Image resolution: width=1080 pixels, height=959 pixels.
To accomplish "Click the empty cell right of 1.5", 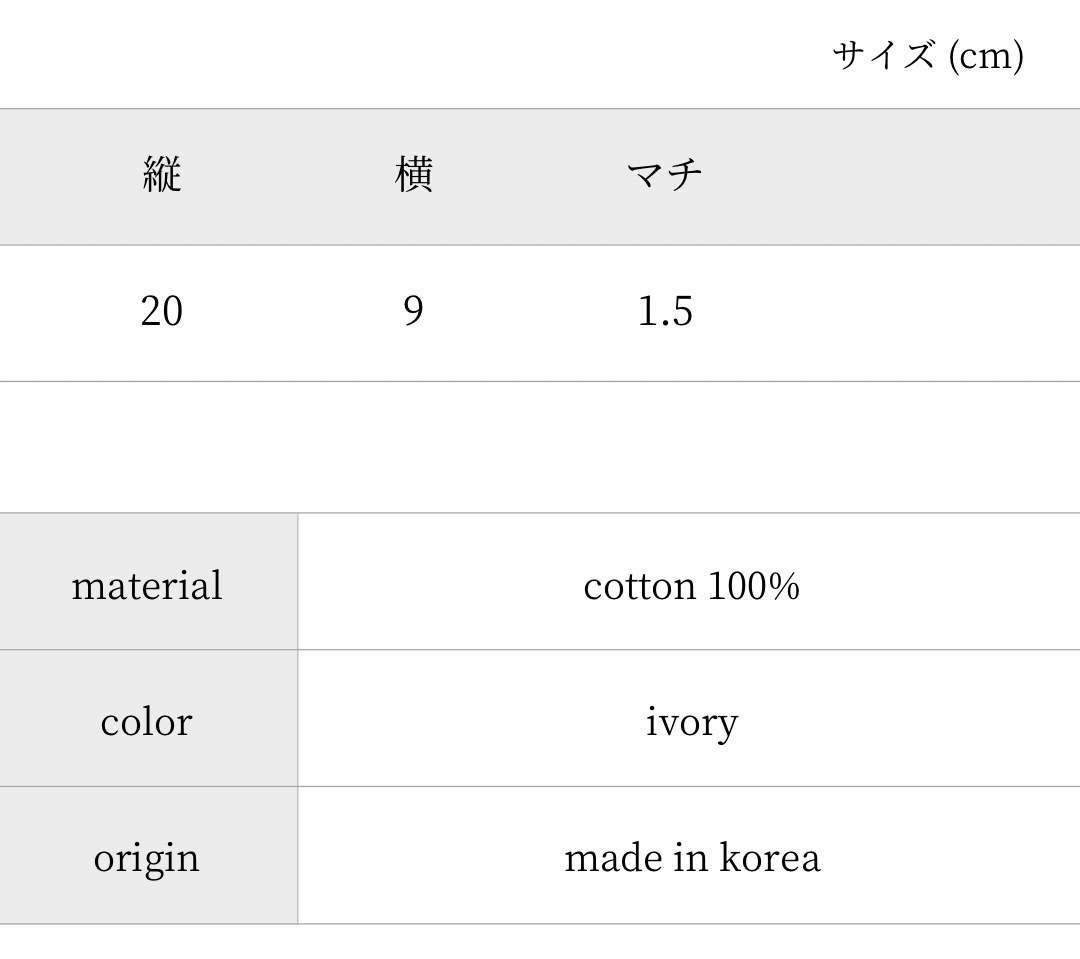I will [915, 312].
